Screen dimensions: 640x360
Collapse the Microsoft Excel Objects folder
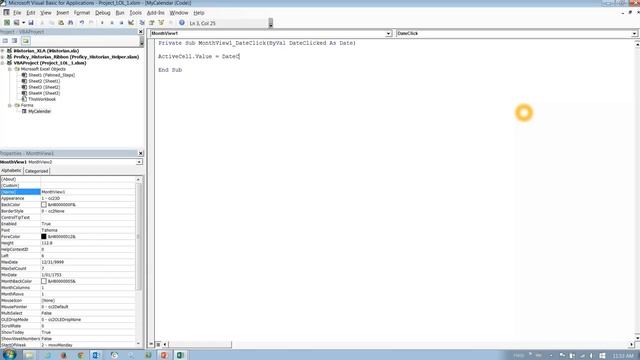[x=10, y=69]
